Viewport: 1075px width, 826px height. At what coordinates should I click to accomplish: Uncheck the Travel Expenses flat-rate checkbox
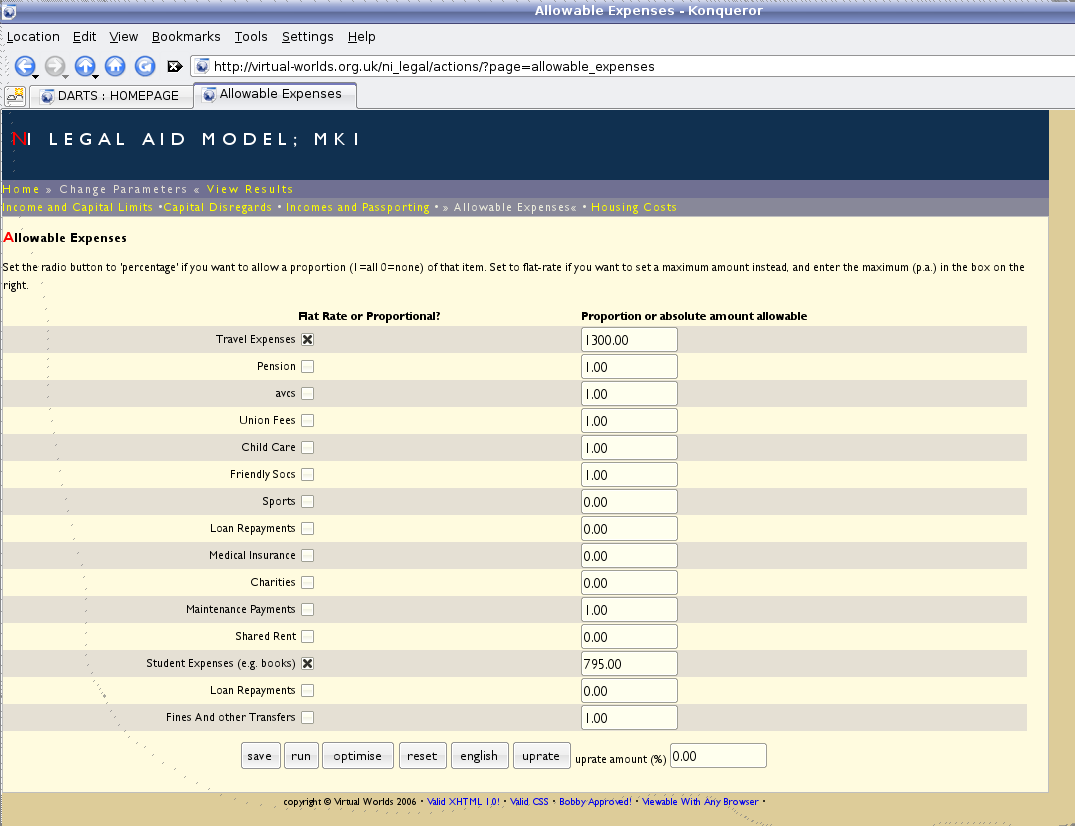307,339
